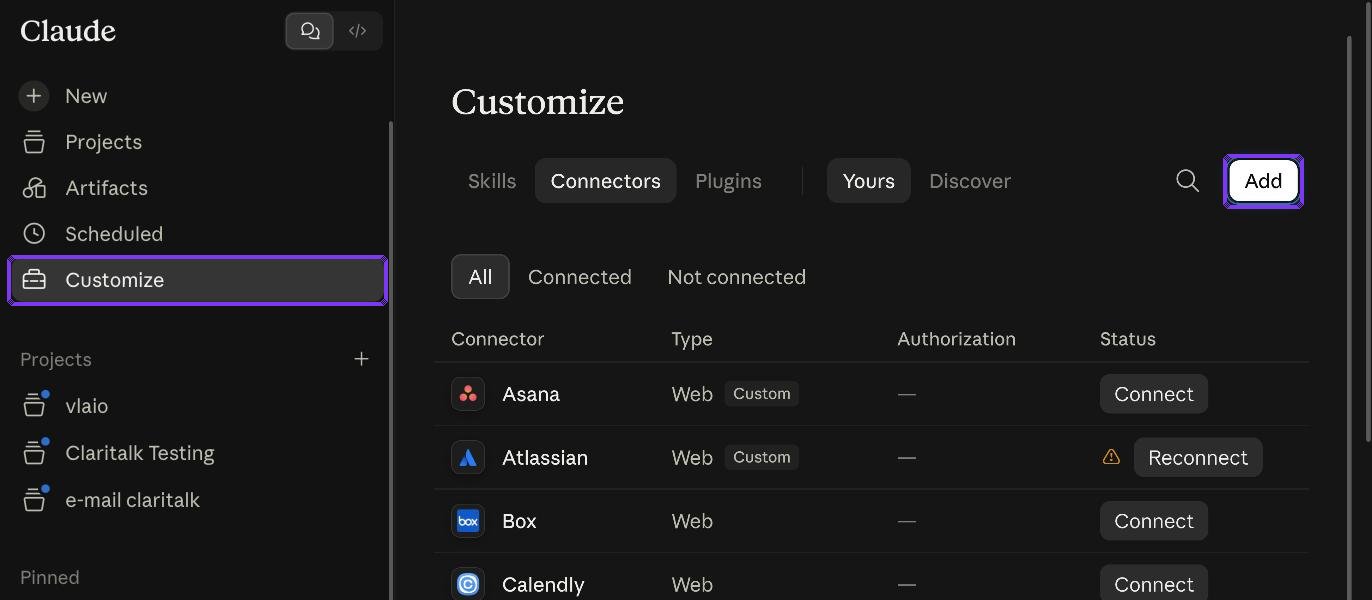Click the Calendly connector name
The width and height of the screenshot is (1372, 600).
point(543,584)
